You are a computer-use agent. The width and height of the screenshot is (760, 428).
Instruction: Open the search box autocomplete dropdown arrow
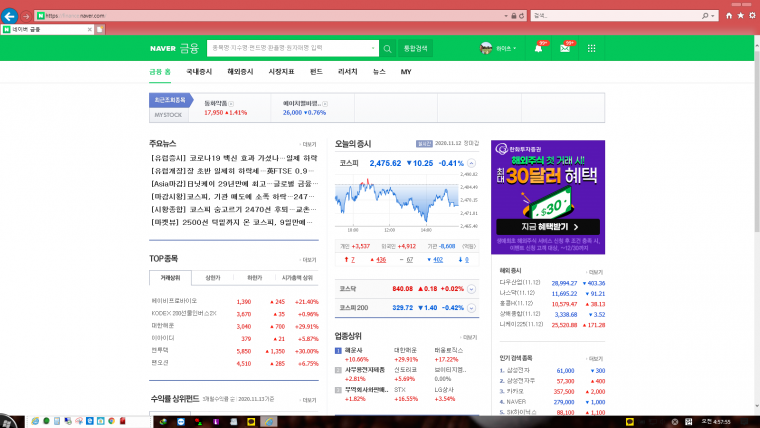373,48
